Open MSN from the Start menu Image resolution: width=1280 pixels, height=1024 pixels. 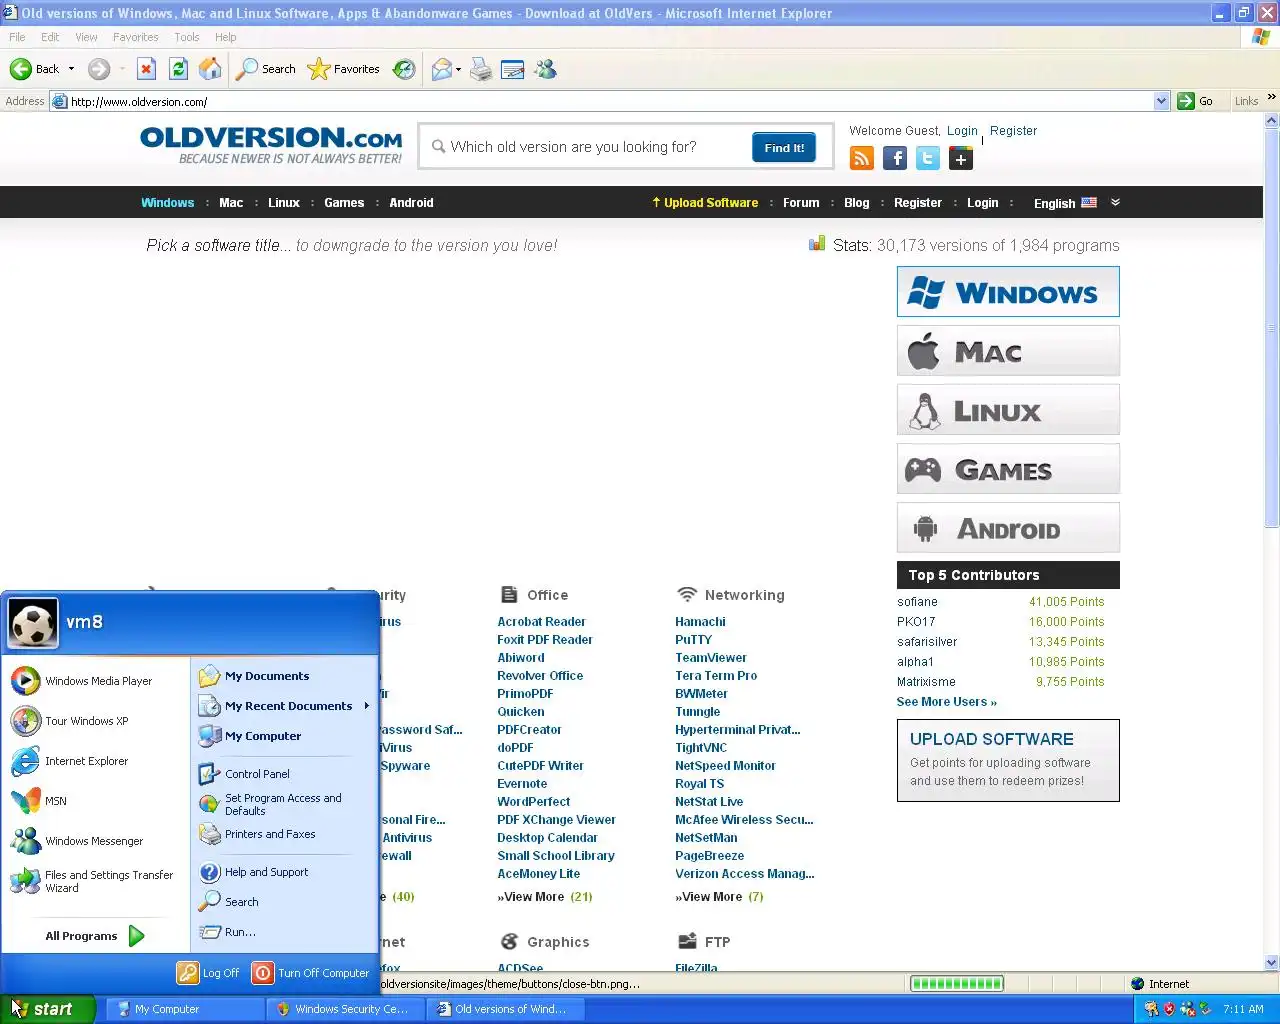pos(95,801)
